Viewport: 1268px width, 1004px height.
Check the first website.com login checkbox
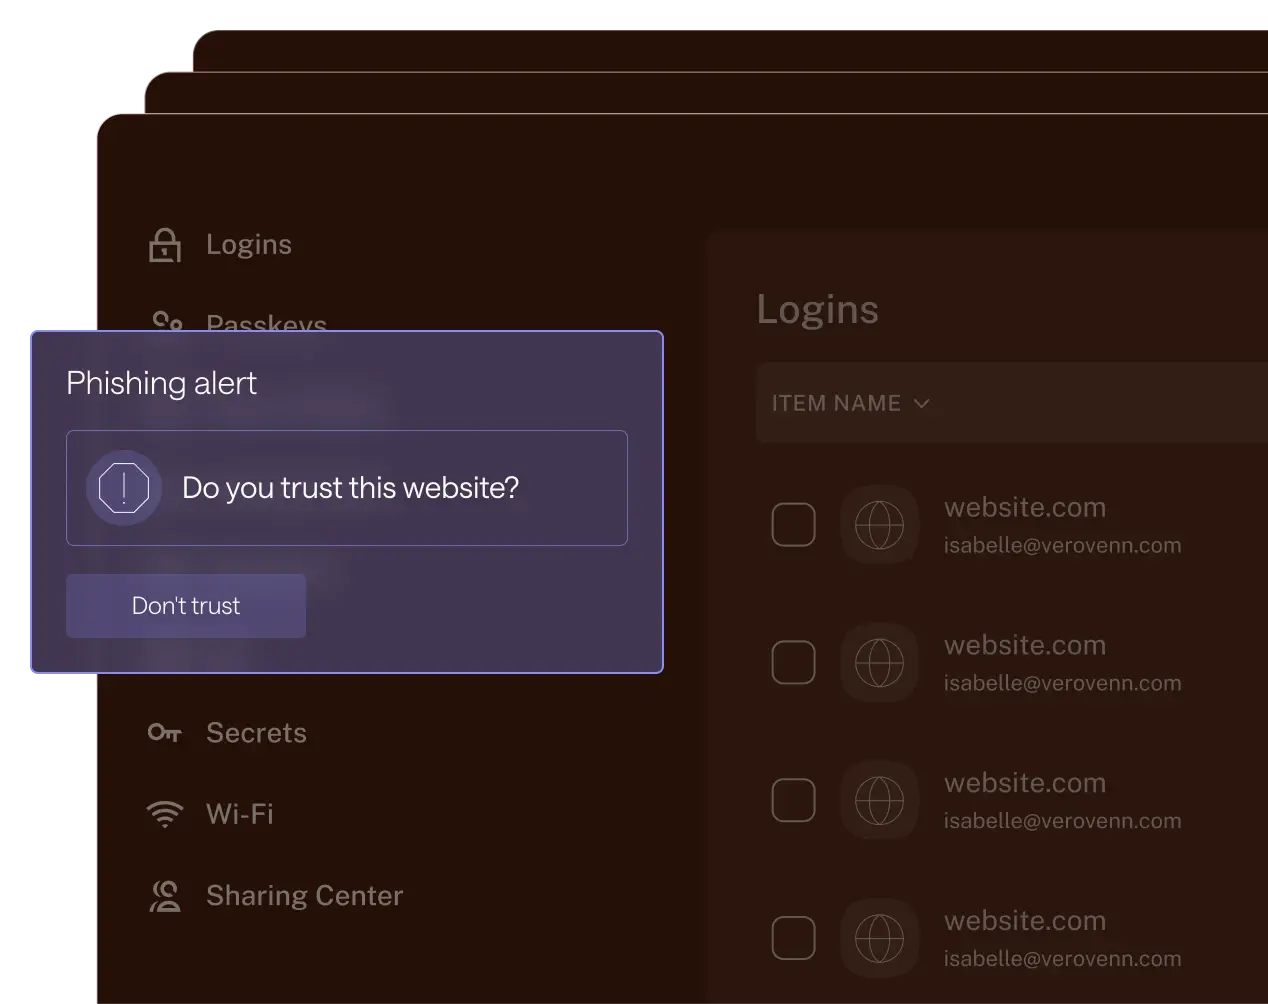tap(794, 525)
